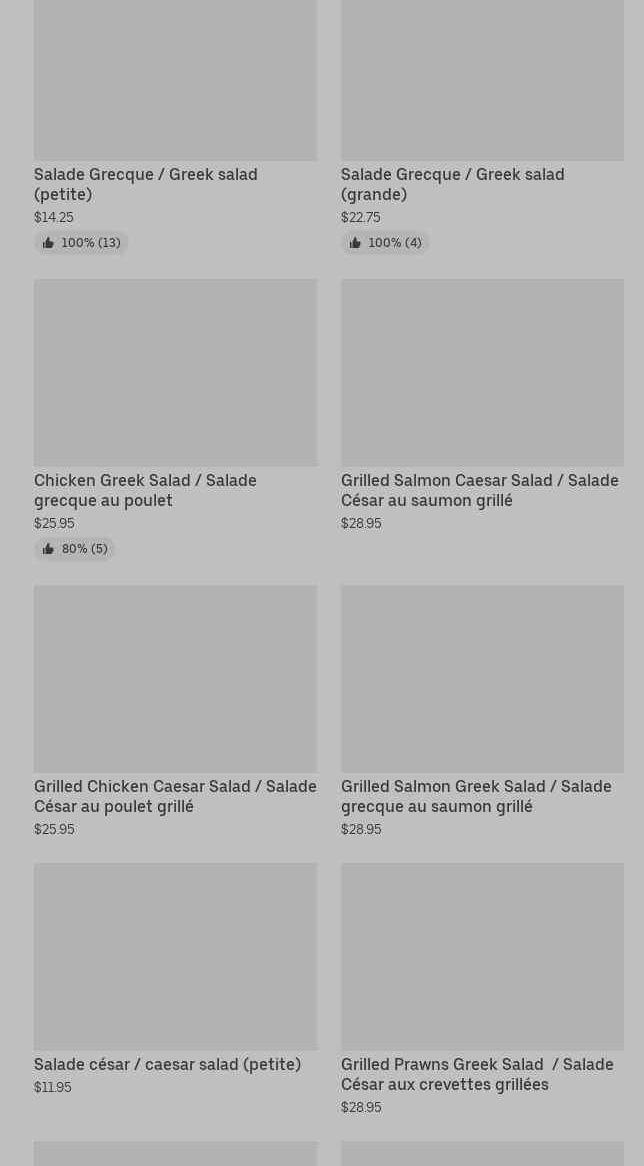644x1166 pixels.
Task: Tap Grilled Prawns Greek Salad image
Action: [482, 956]
